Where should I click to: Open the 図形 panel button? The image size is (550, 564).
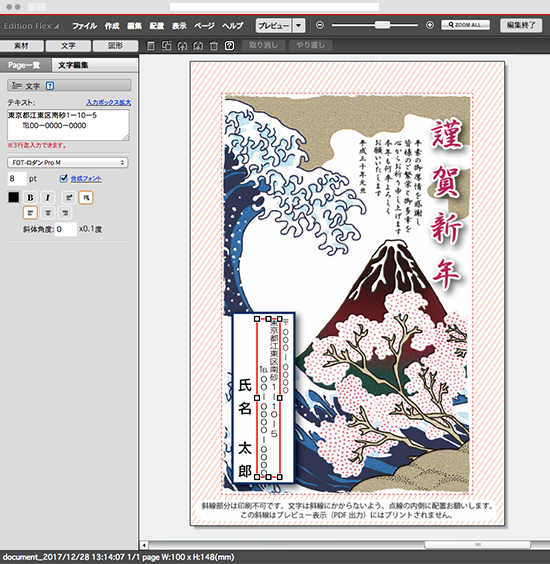[115, 46]
